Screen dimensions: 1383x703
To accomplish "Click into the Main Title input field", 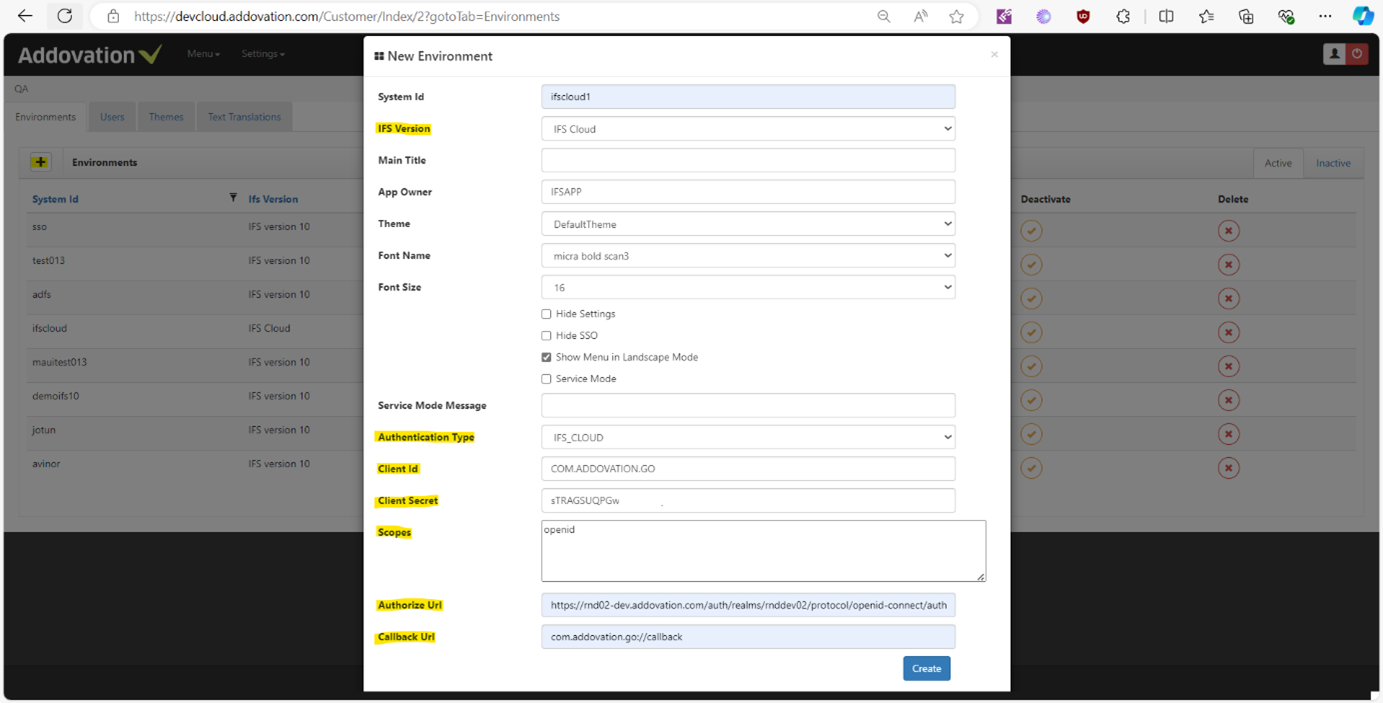I will pyautogui.click(x=748, y=160).
